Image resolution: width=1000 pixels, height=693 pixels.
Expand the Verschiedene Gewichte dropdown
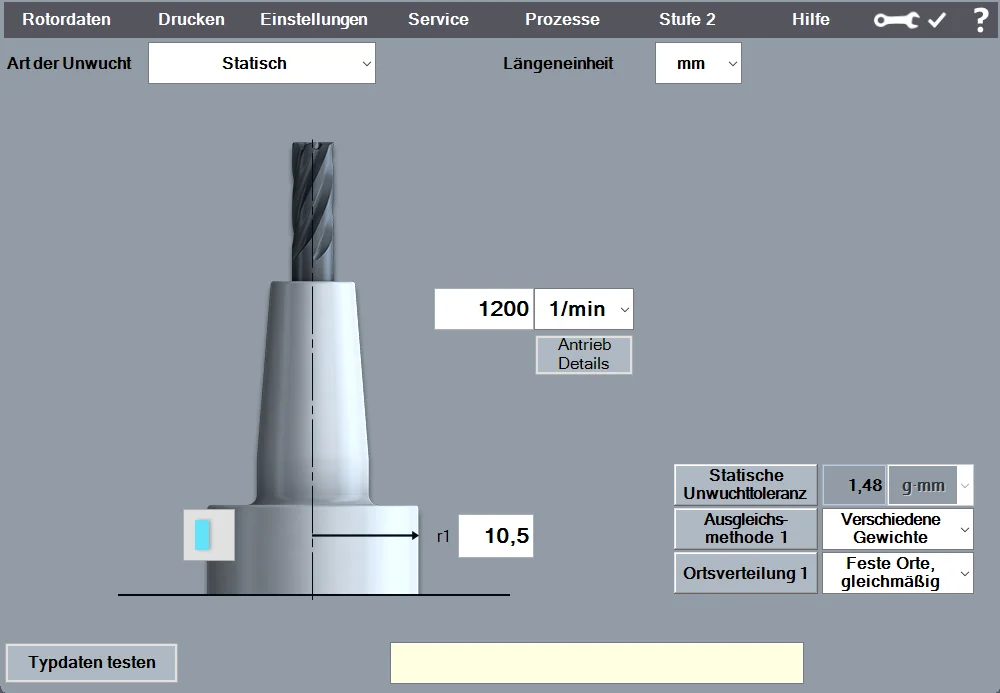click(897, 528)
